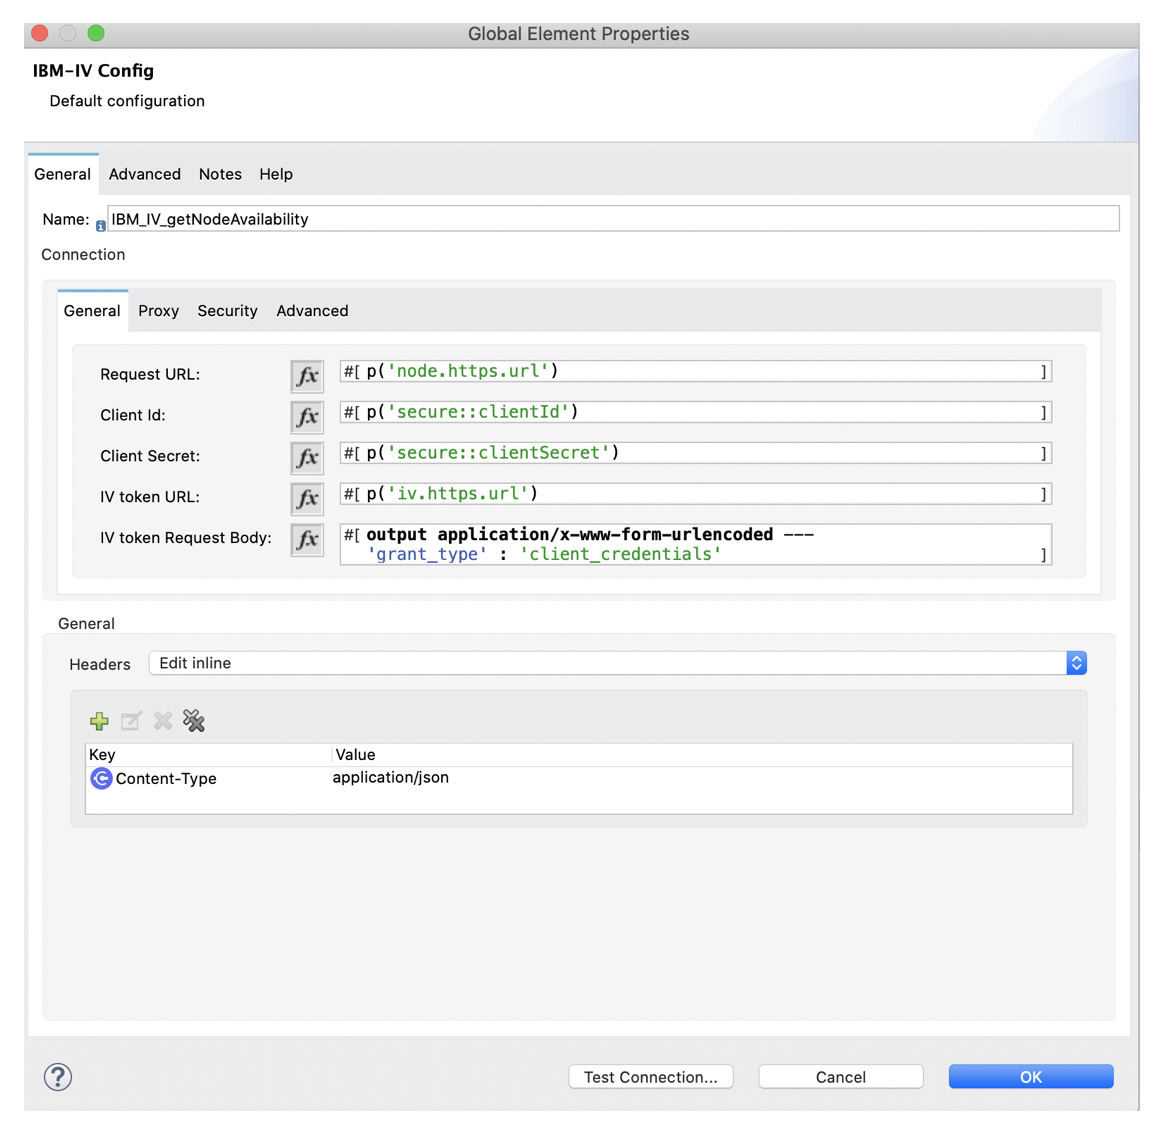Viewport: 1164px width, 1132px height.
Task: Toggle fx expression mode for Request URL
Action: pyautogui.click(x=307, y=376)
